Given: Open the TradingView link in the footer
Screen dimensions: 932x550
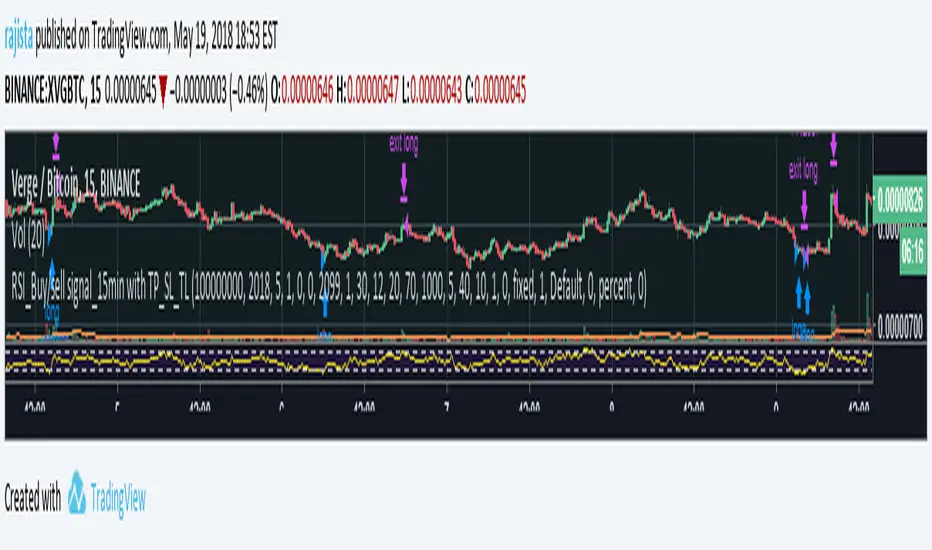Looking at the screenshot, I should [118, 498].
